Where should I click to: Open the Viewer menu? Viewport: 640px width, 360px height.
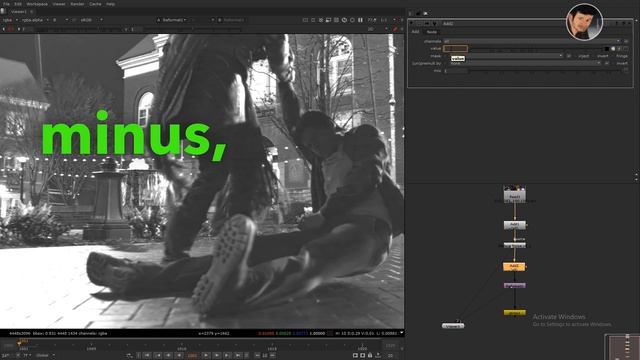click(x=59, y=4)
